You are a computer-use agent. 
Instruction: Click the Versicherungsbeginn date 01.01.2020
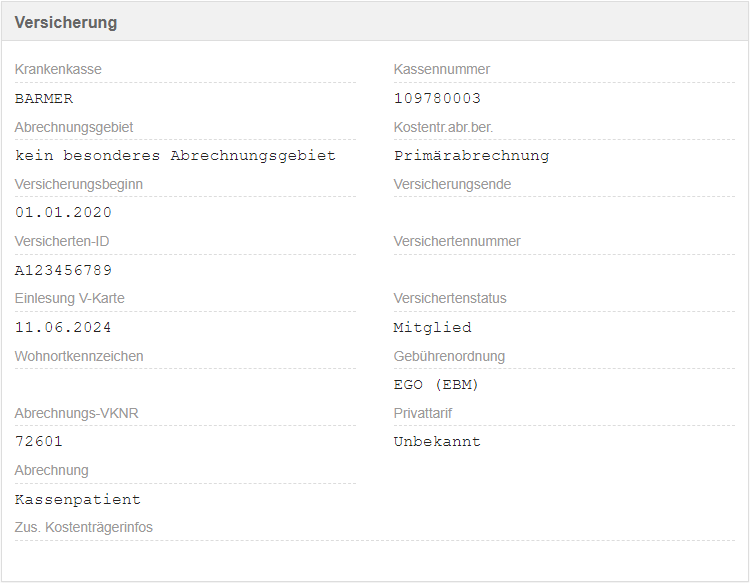point(63,212)
